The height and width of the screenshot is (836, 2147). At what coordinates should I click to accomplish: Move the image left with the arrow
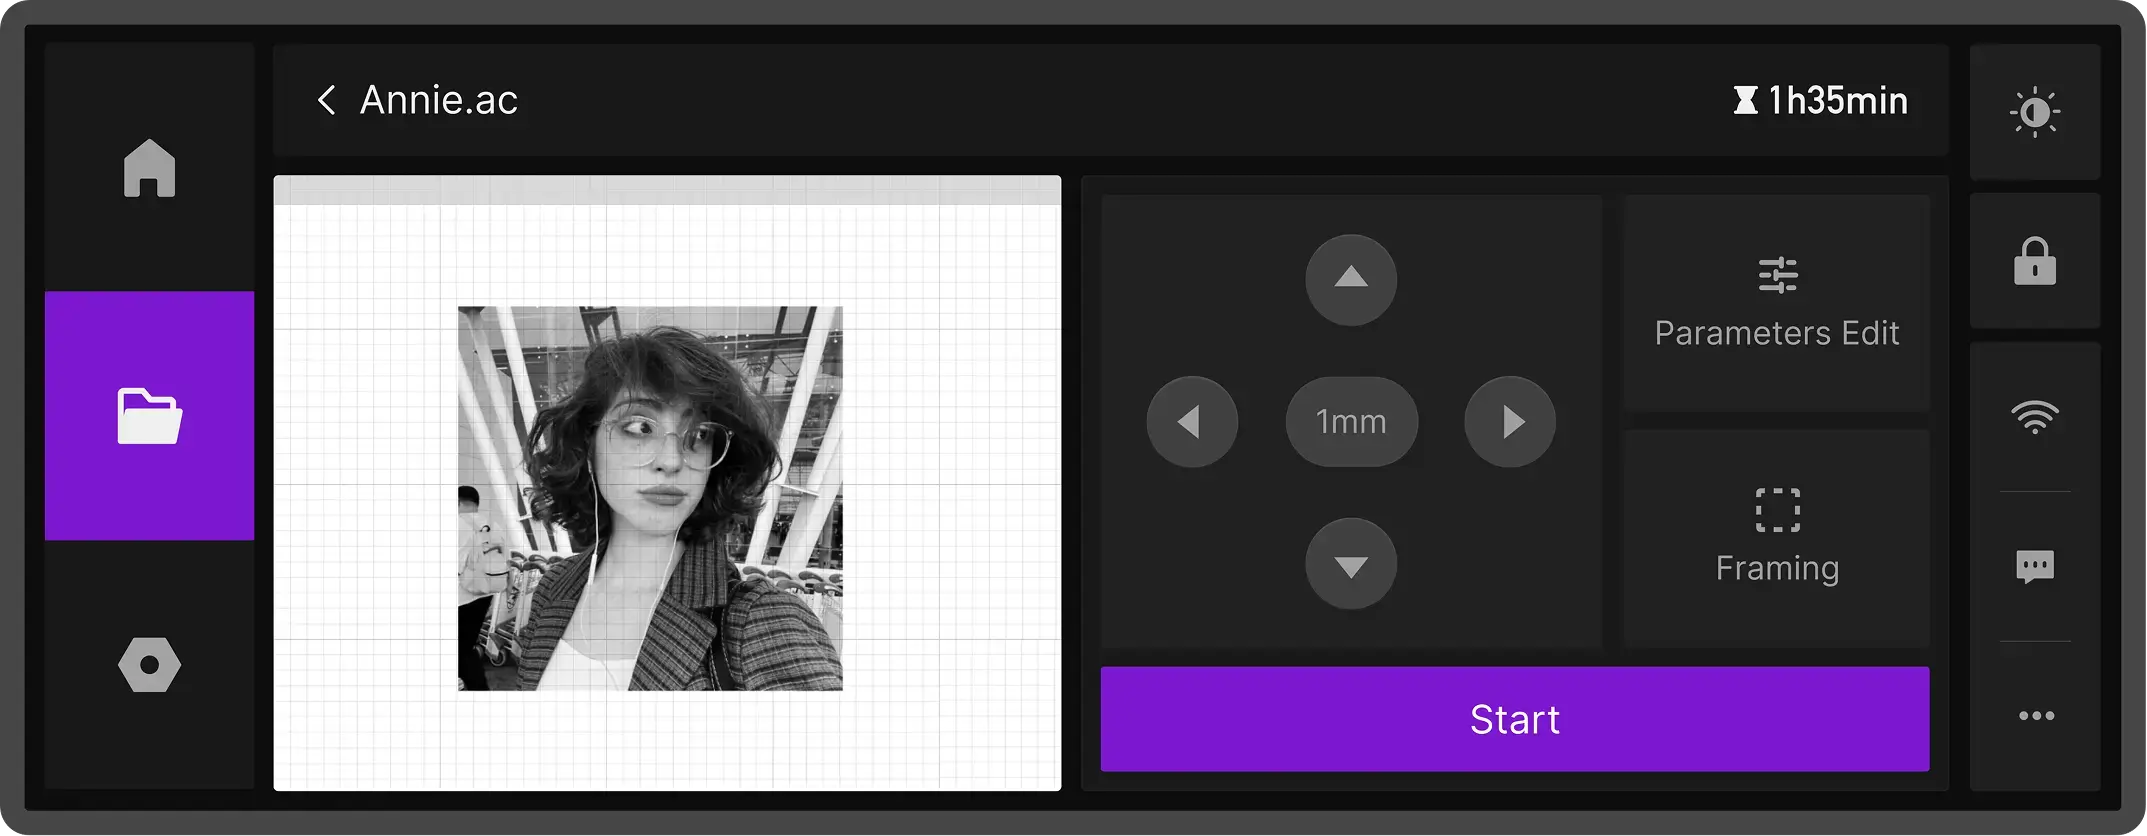pos(1192,422)
